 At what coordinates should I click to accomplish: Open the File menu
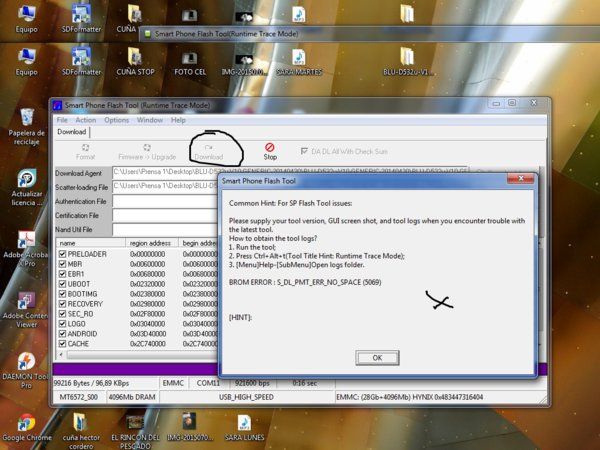pos(62,120)
